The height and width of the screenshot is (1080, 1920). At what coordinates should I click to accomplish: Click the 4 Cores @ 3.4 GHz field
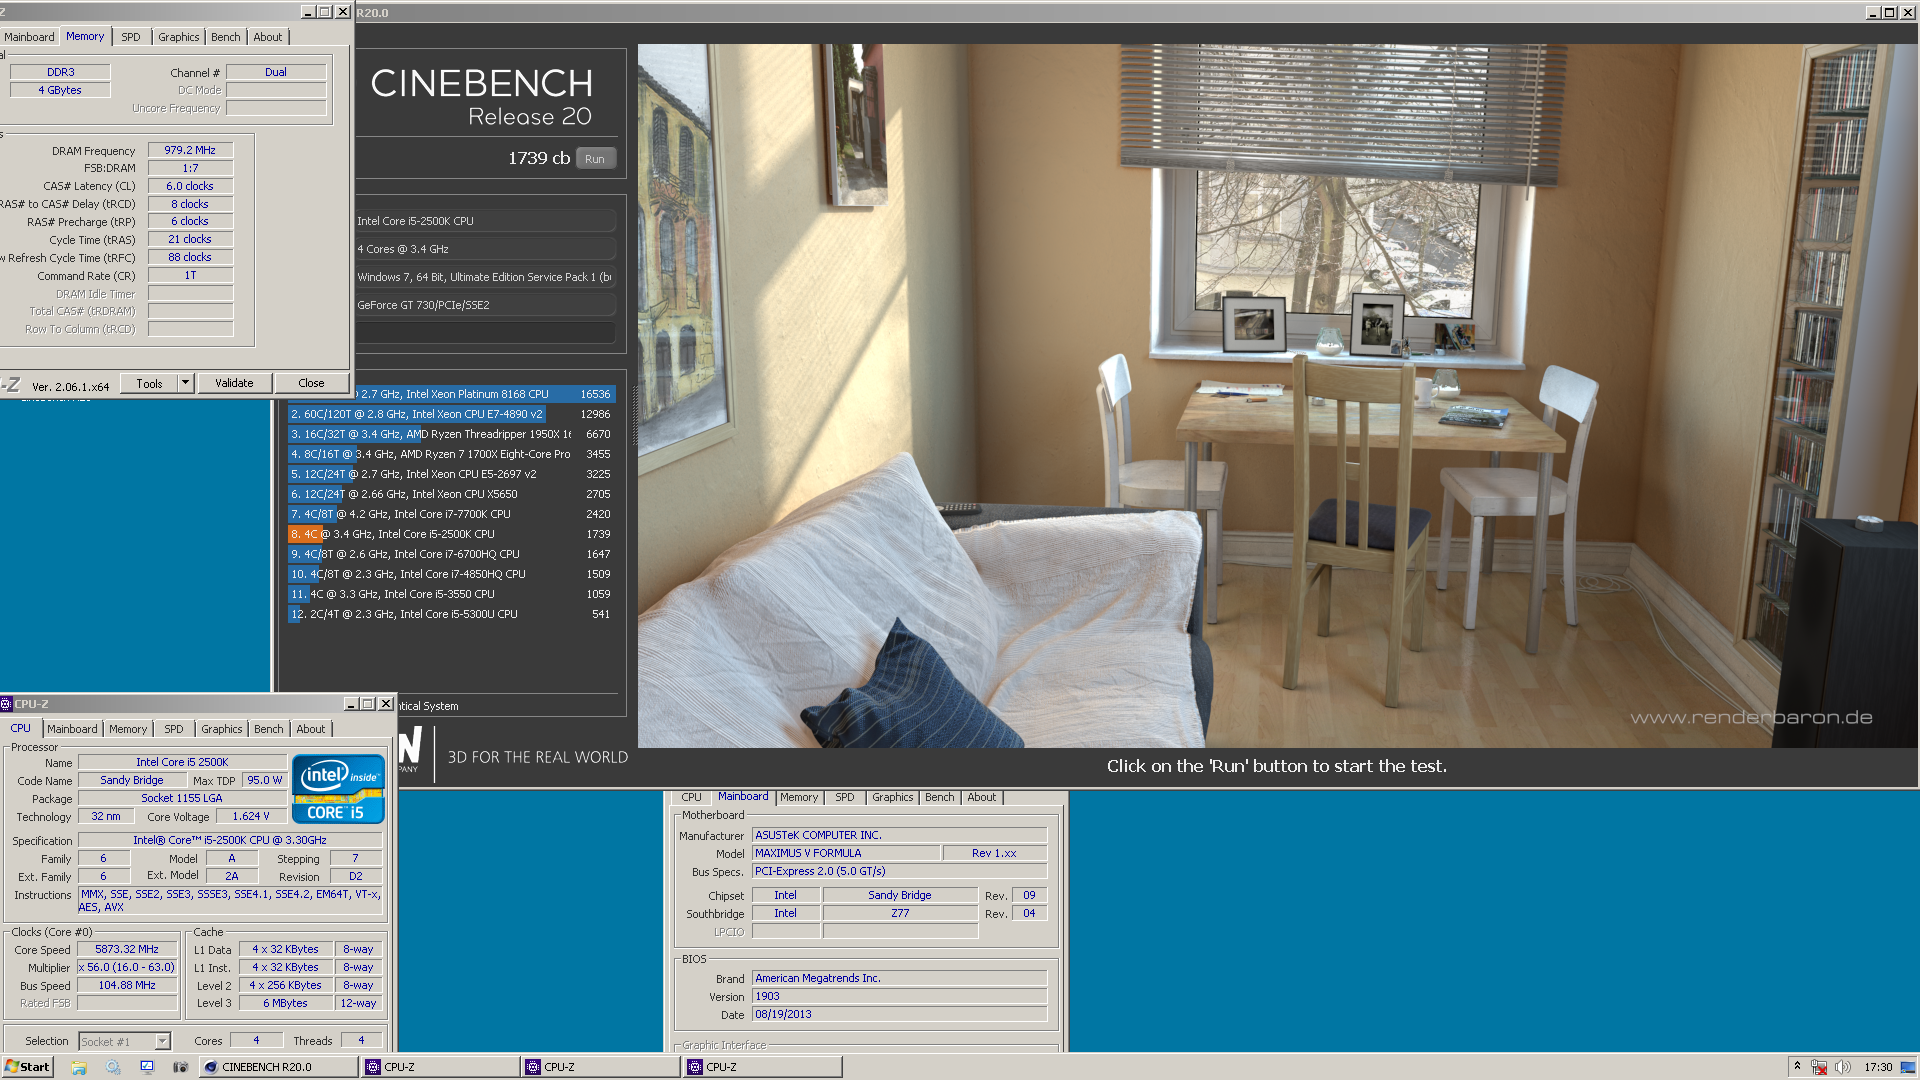(x=485, y=249)
